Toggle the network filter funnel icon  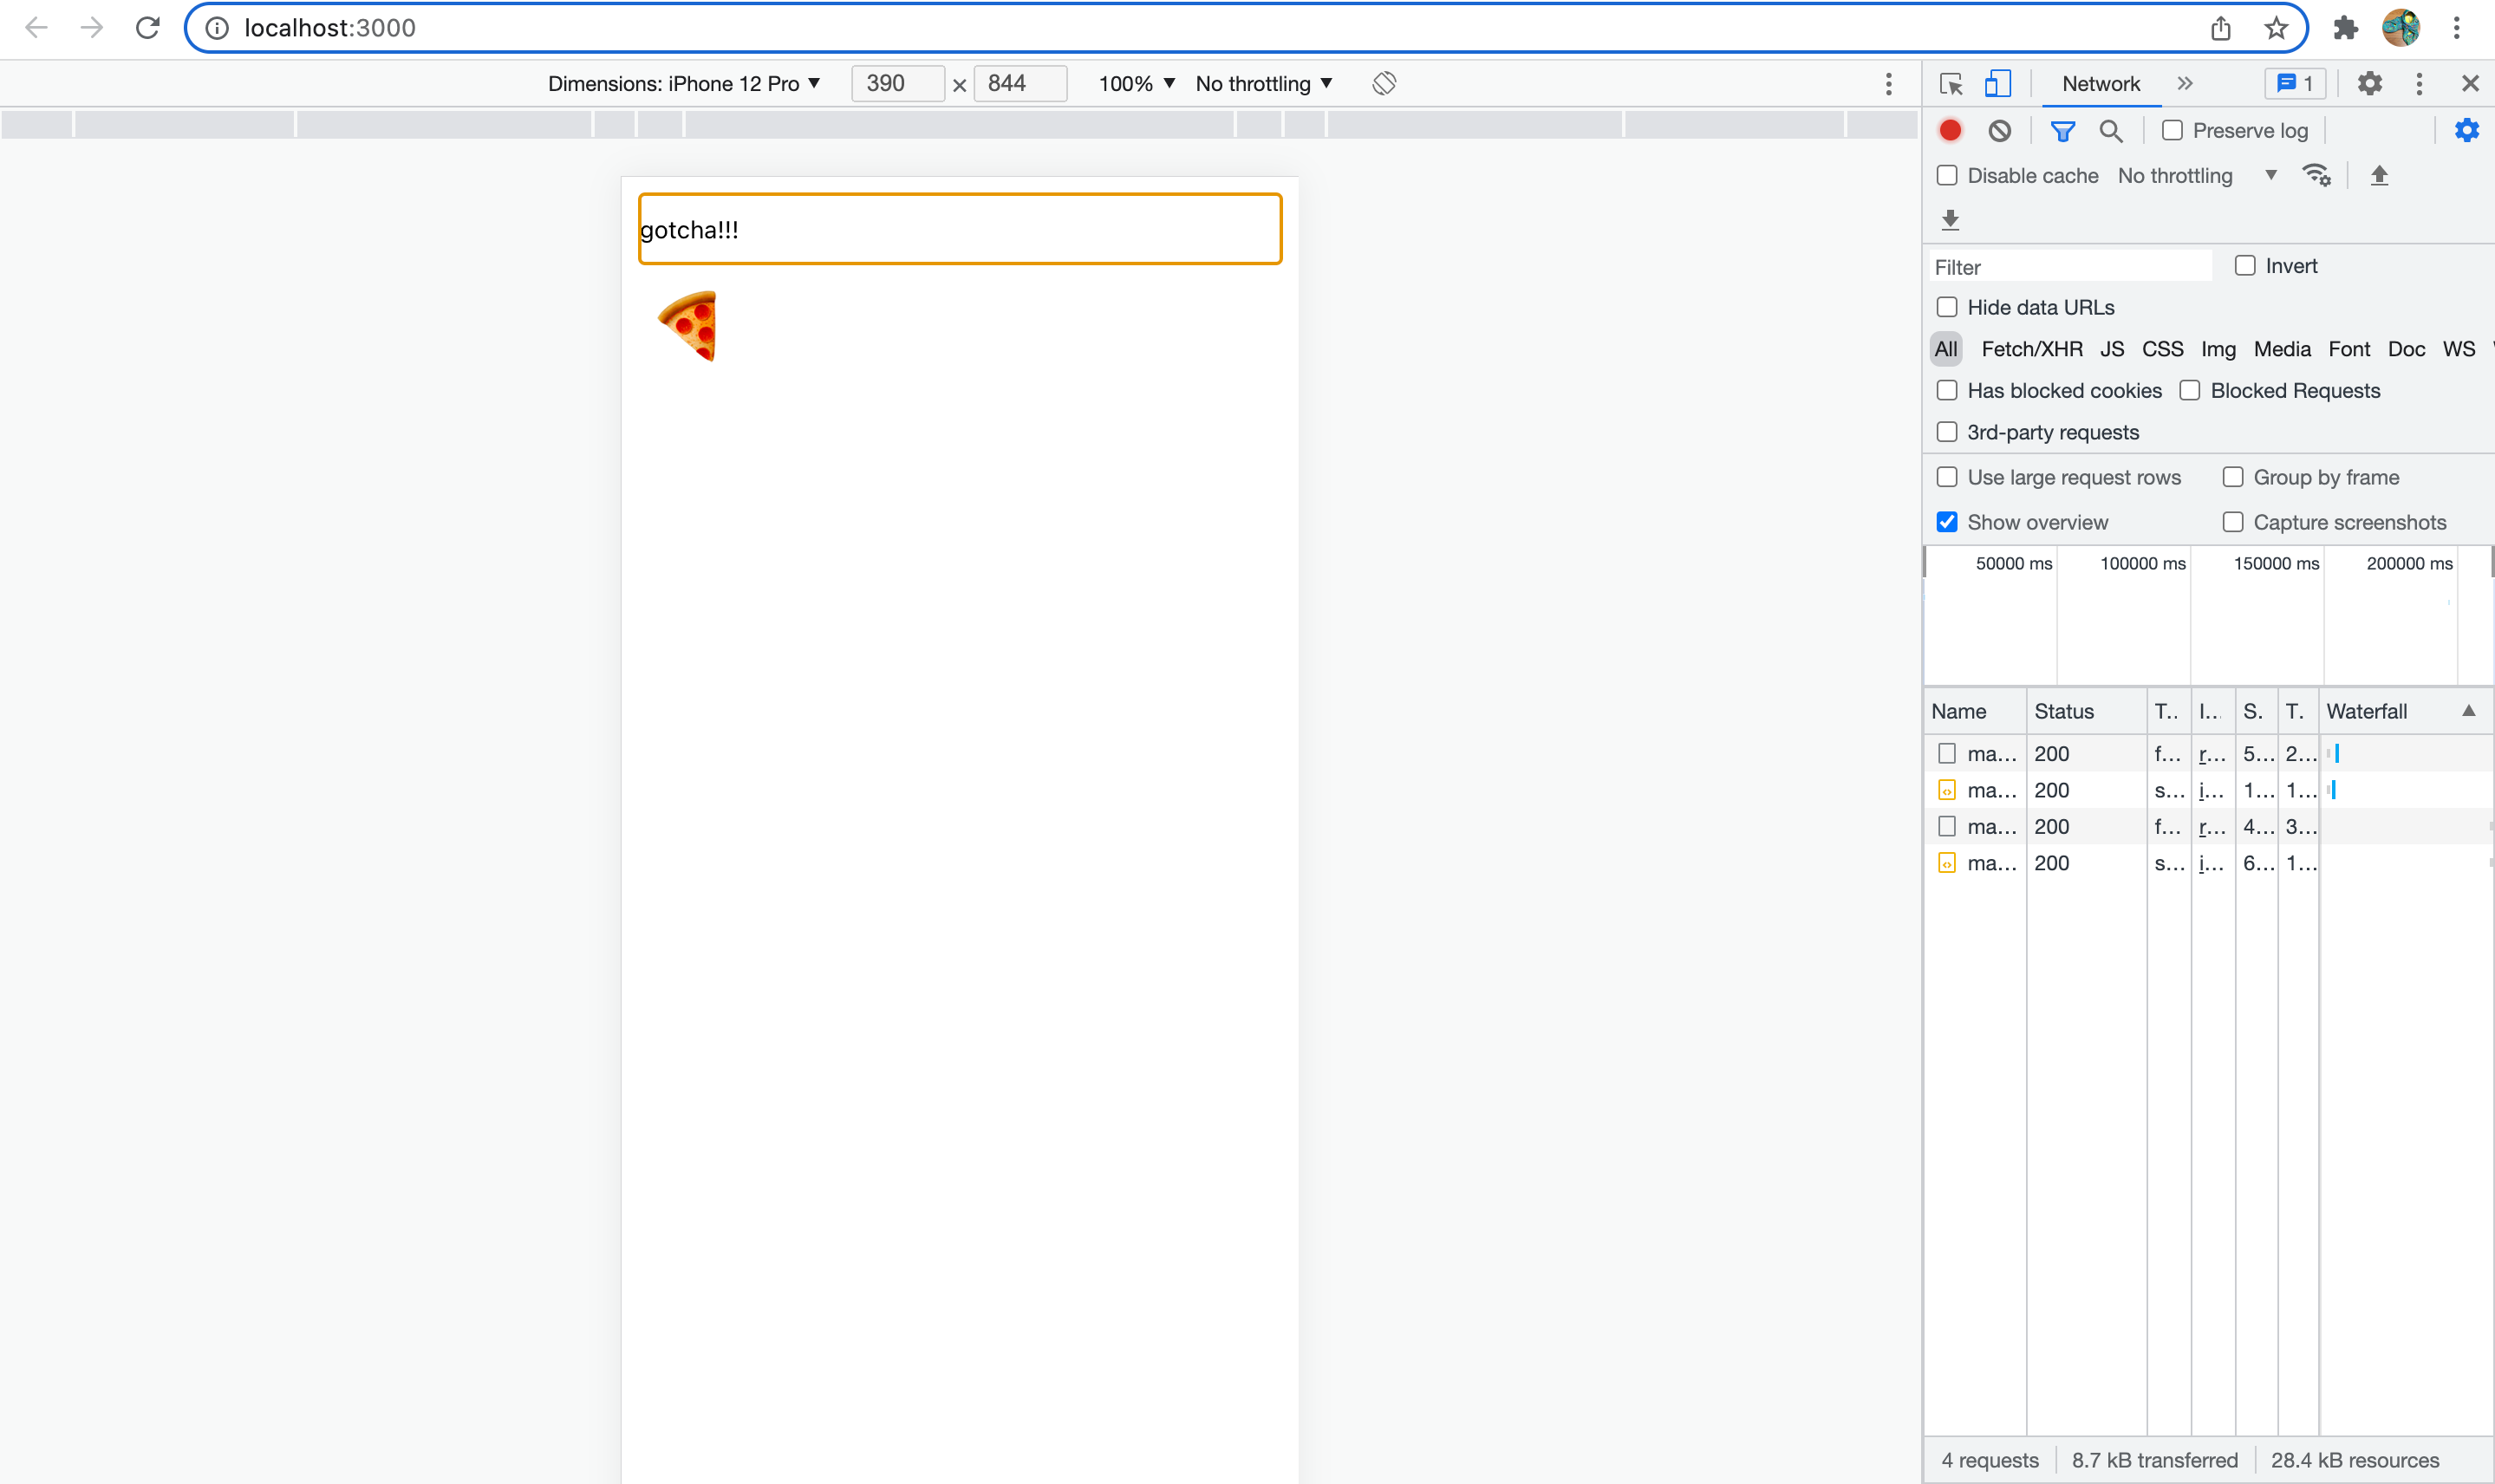[x=2062, y=130]
